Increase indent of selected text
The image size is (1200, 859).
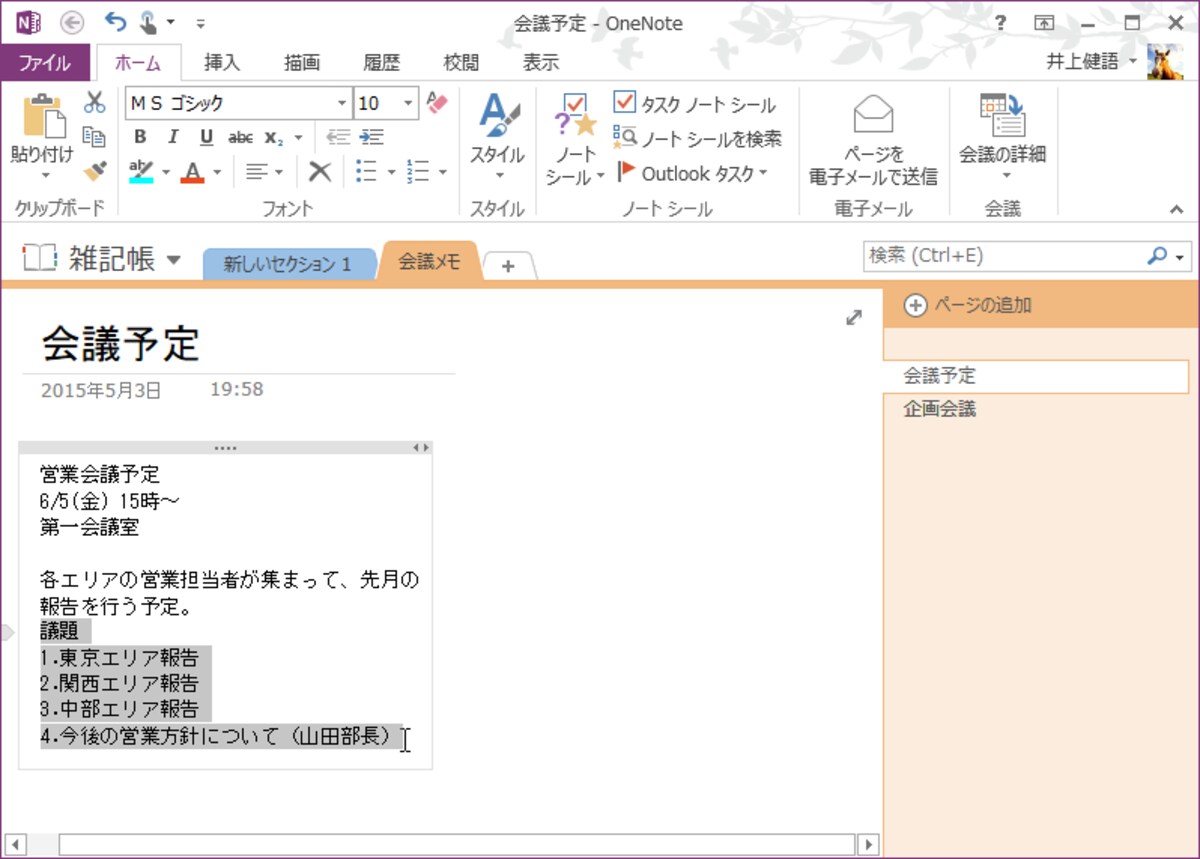tap(371, 138)
